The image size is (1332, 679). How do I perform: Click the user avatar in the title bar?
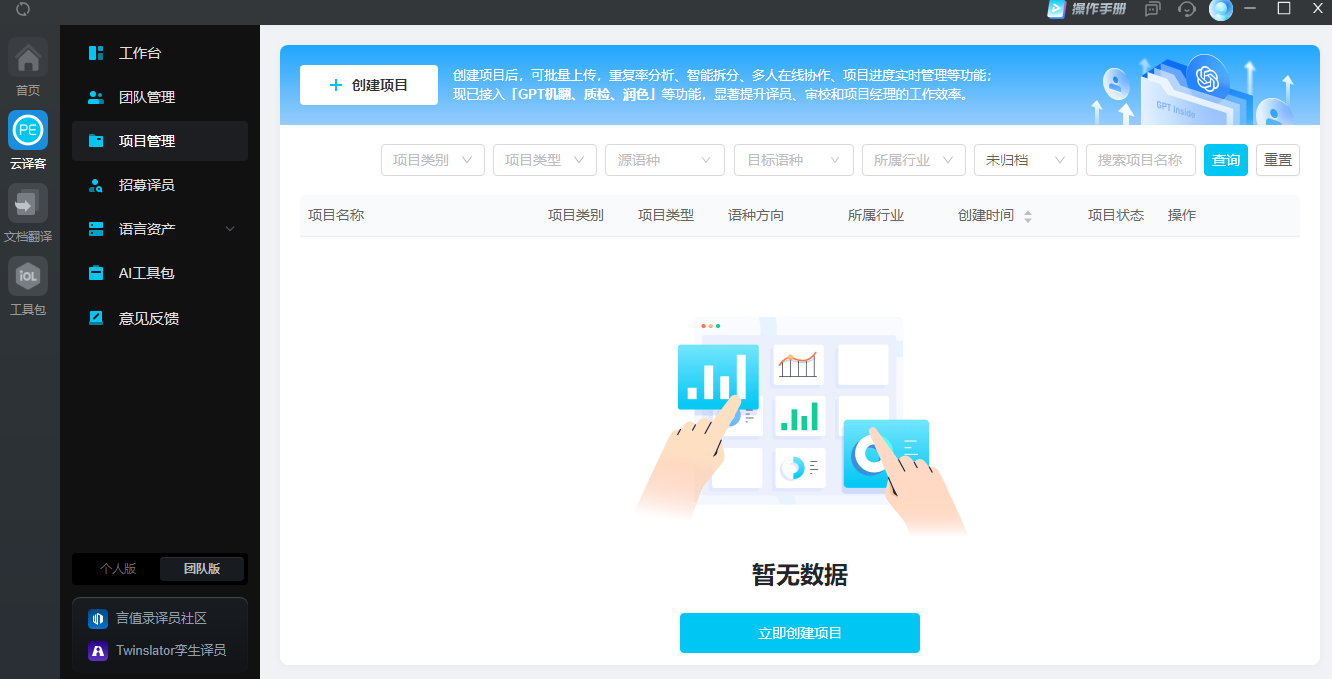click(x=1221, y=9)
